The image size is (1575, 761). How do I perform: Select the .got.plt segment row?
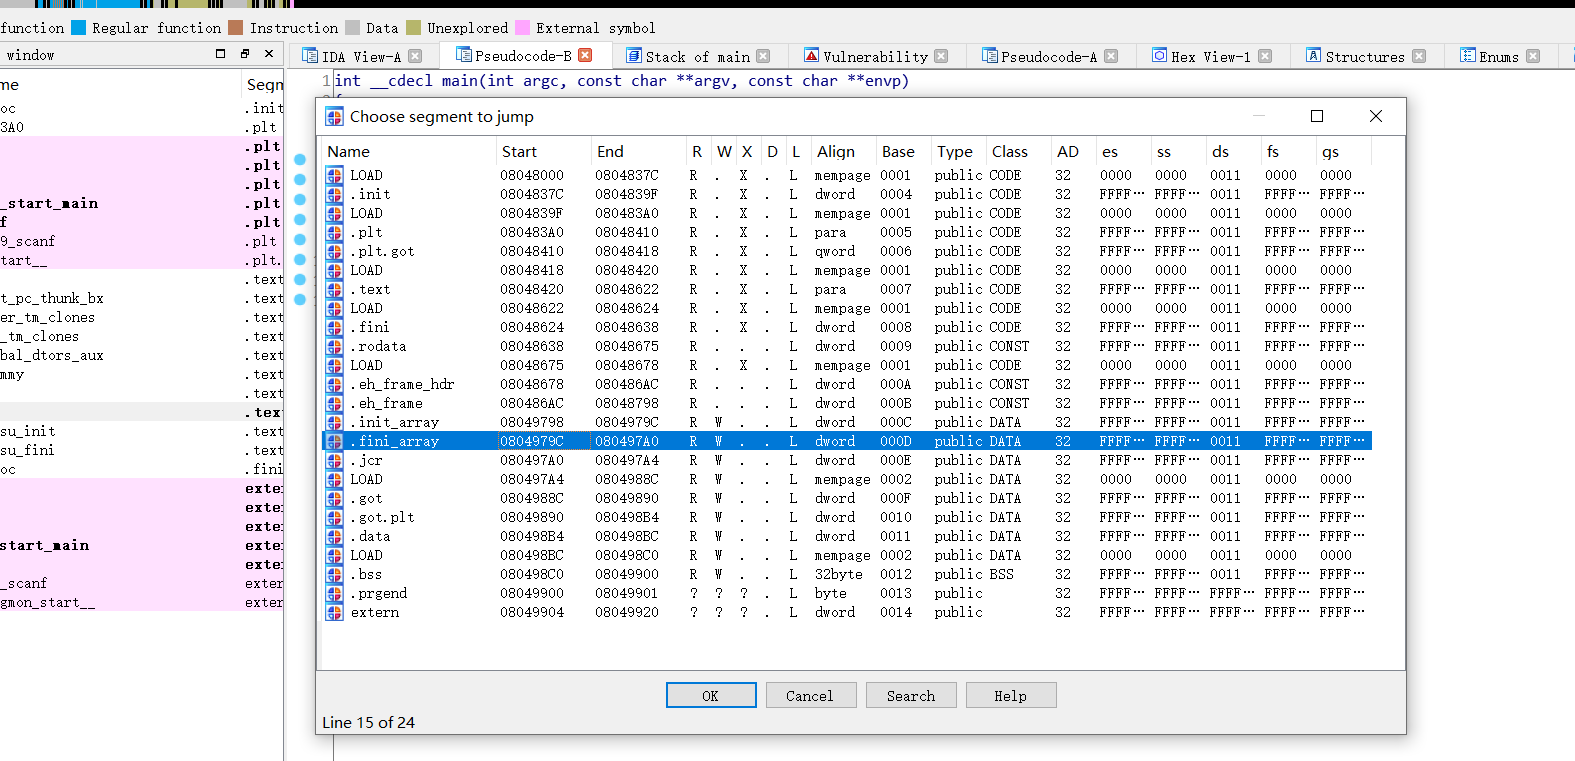[x=847, y=517]
